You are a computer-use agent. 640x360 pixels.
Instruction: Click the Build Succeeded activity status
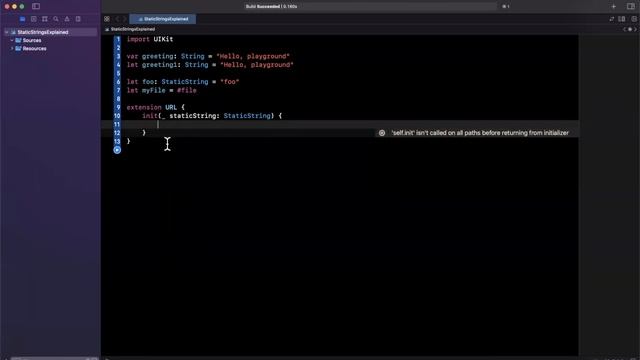[271, 7]
